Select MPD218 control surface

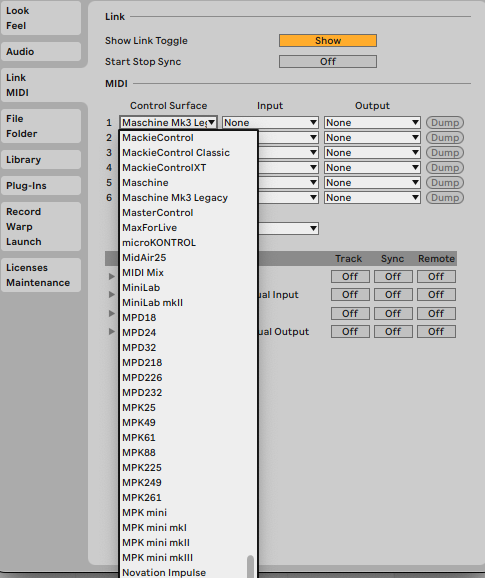[188, 363]
